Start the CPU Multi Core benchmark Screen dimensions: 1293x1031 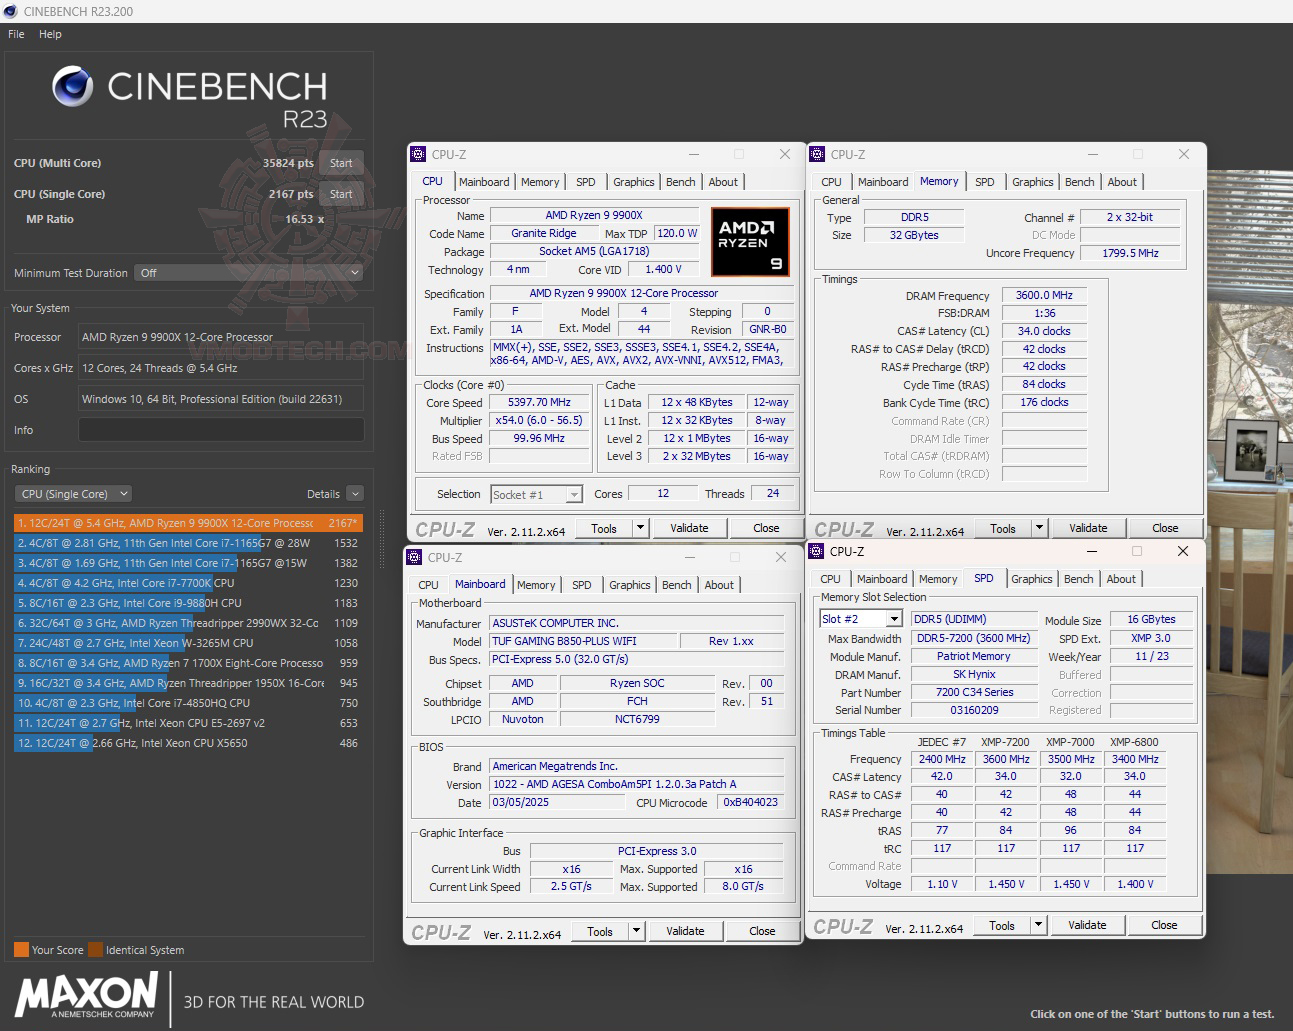click(341, 163)
